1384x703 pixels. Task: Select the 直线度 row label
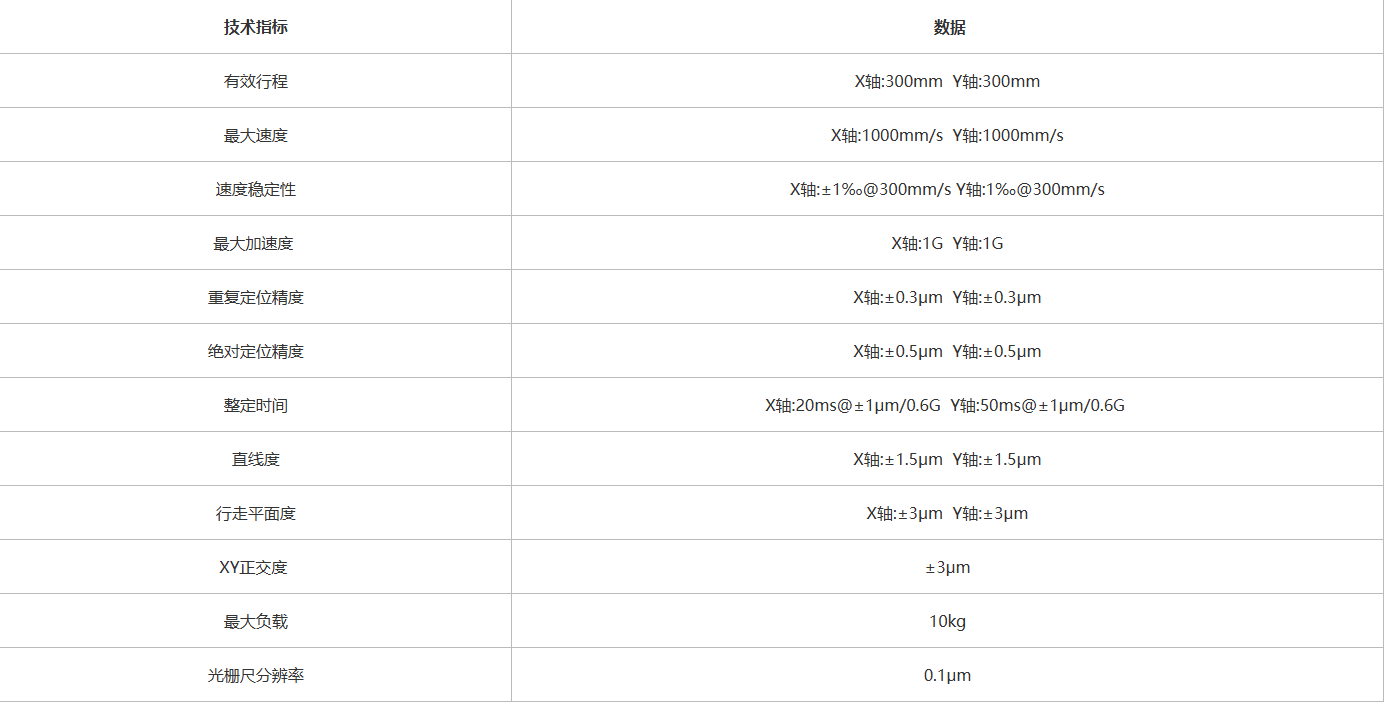click(x=255, y=459)
